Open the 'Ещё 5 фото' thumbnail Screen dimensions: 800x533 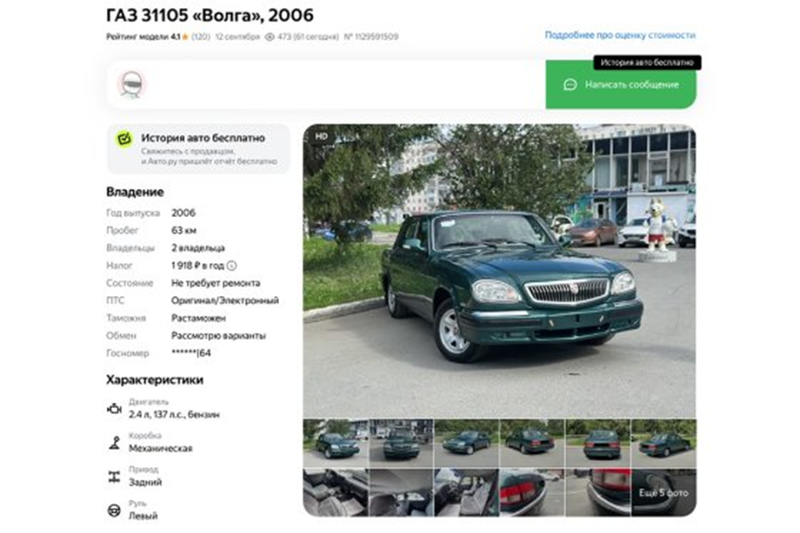664,493
